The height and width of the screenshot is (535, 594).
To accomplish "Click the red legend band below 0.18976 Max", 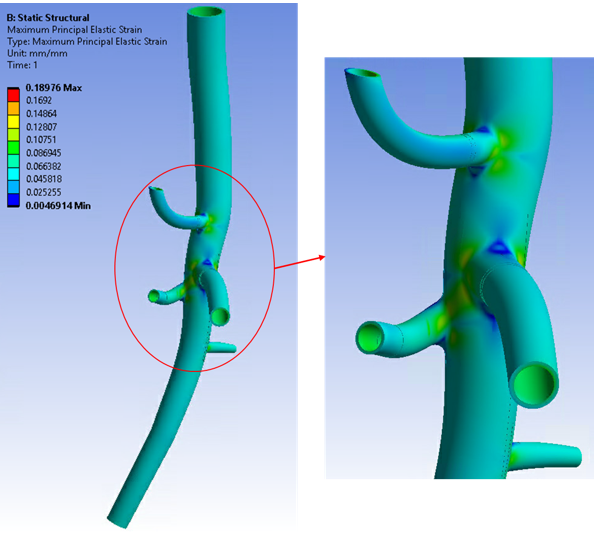I will (13, 95).
